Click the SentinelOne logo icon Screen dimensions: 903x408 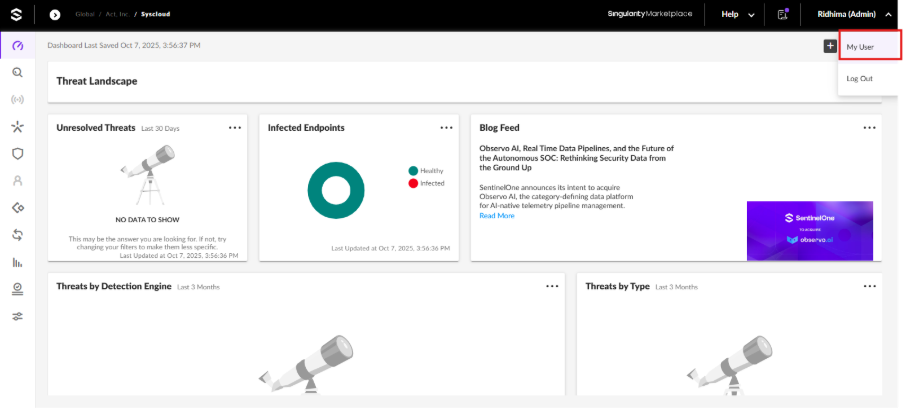coord(17,14)
